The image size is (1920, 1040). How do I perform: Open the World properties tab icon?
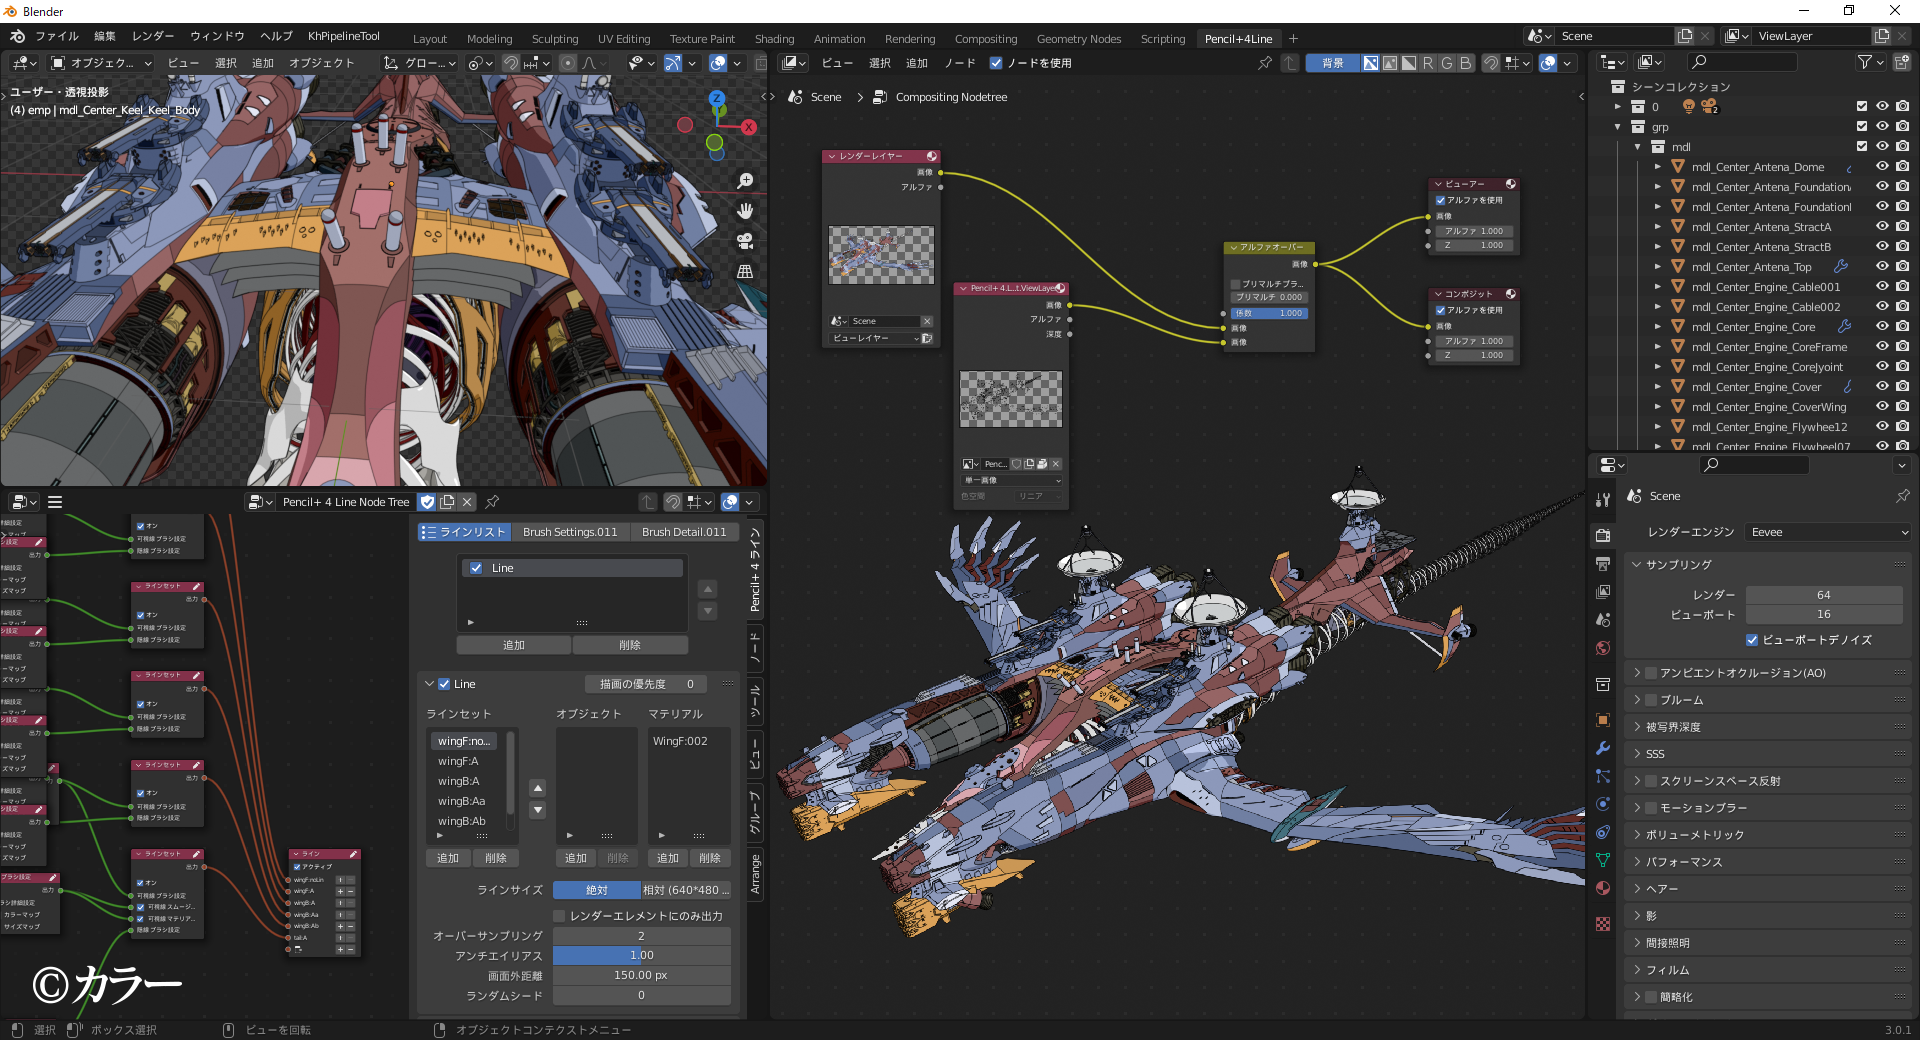coord(1603,648)
